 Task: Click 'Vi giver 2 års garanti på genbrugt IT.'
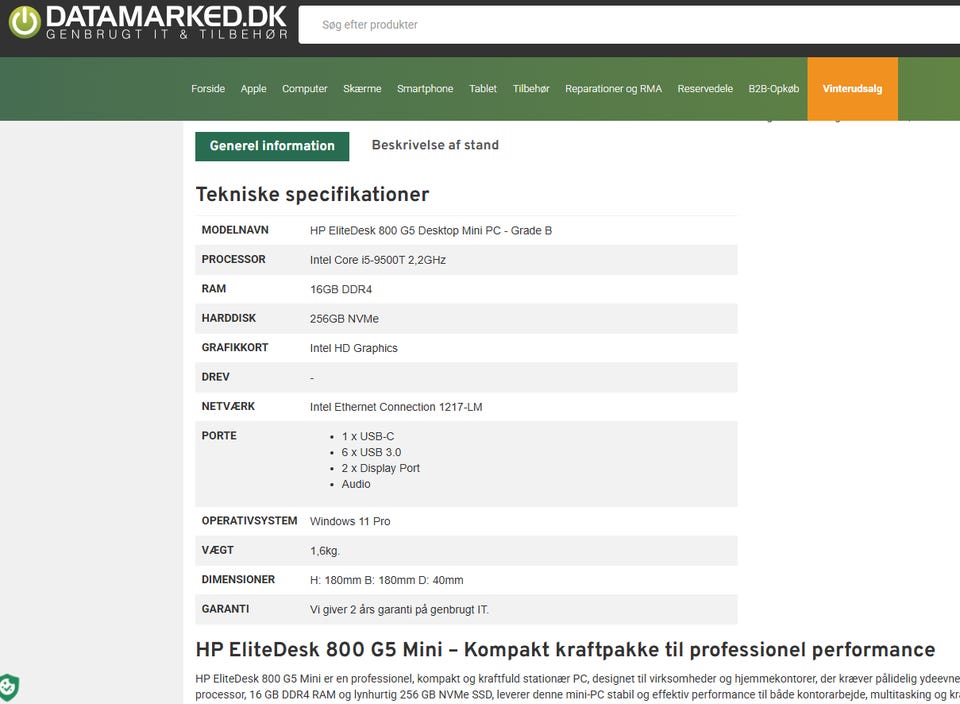point(399,610)
